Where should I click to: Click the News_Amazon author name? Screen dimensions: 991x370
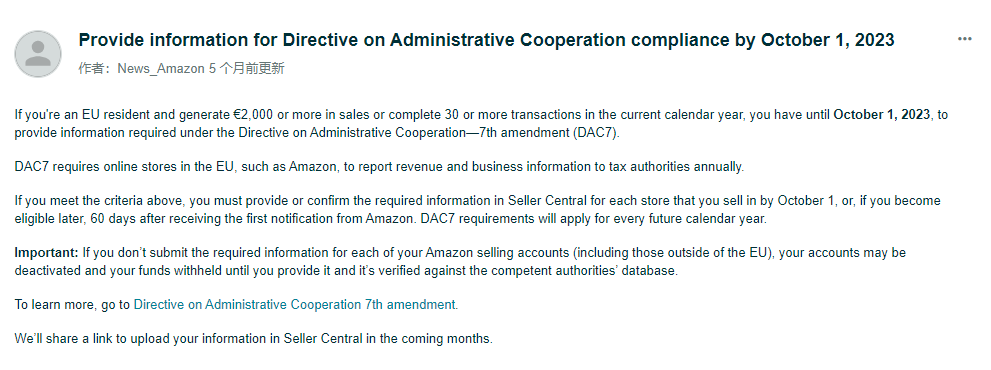coord(161,68)
